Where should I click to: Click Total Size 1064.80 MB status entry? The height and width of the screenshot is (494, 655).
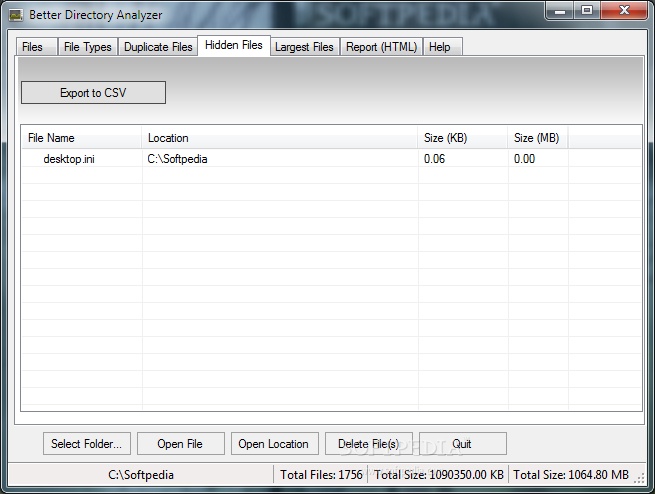571,475
